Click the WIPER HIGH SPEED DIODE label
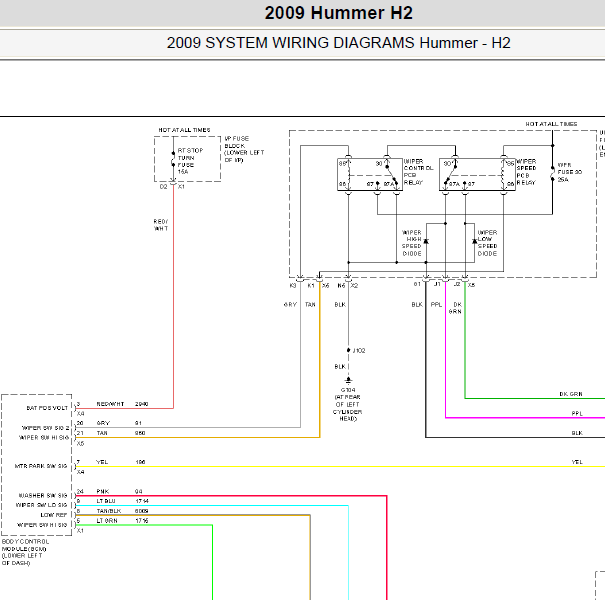 (412, 243)
